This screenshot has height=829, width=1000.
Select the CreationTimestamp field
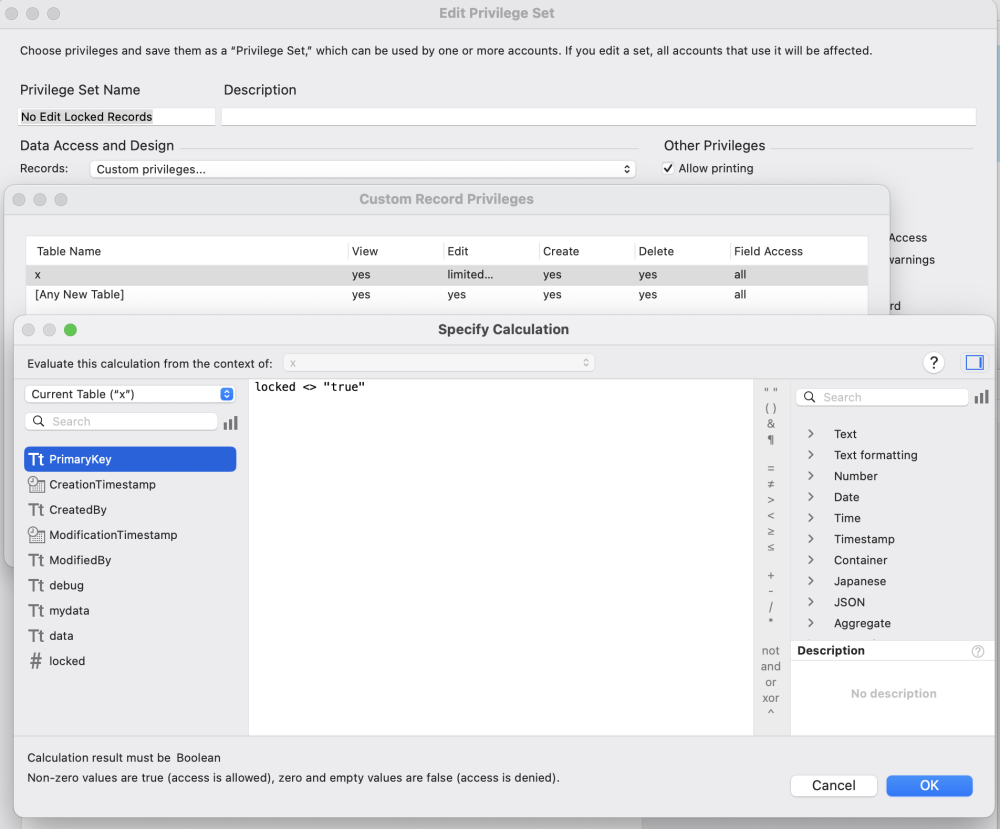(102, 485)
